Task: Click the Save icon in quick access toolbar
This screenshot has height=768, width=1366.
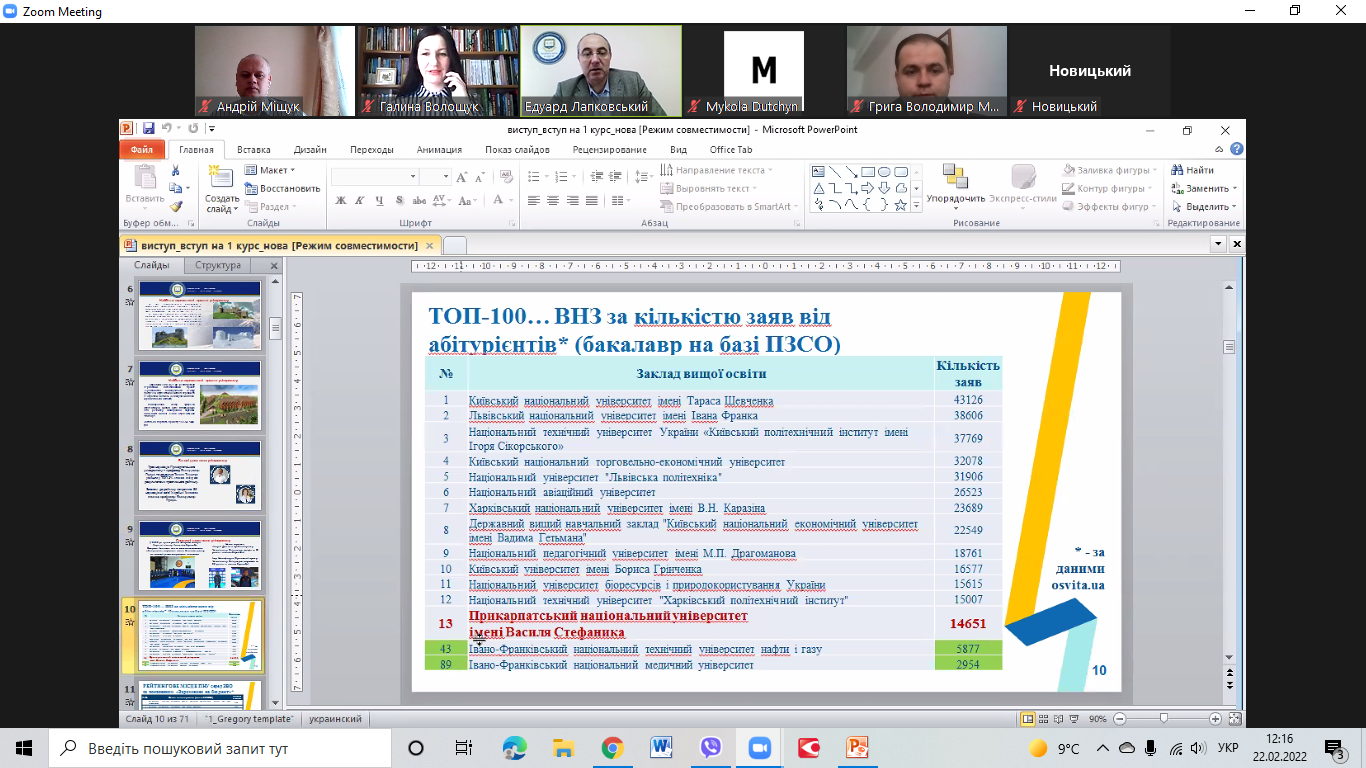Action: (x=148, y=129)
